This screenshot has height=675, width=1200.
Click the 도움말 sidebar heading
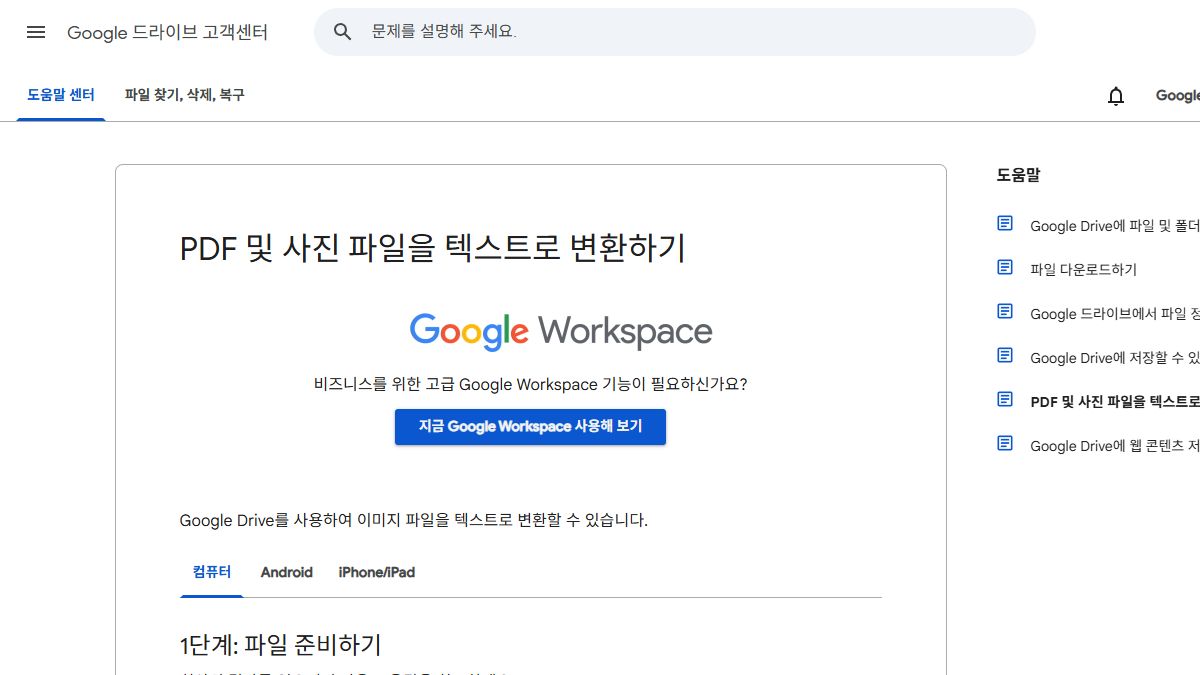click(1018, 175)
